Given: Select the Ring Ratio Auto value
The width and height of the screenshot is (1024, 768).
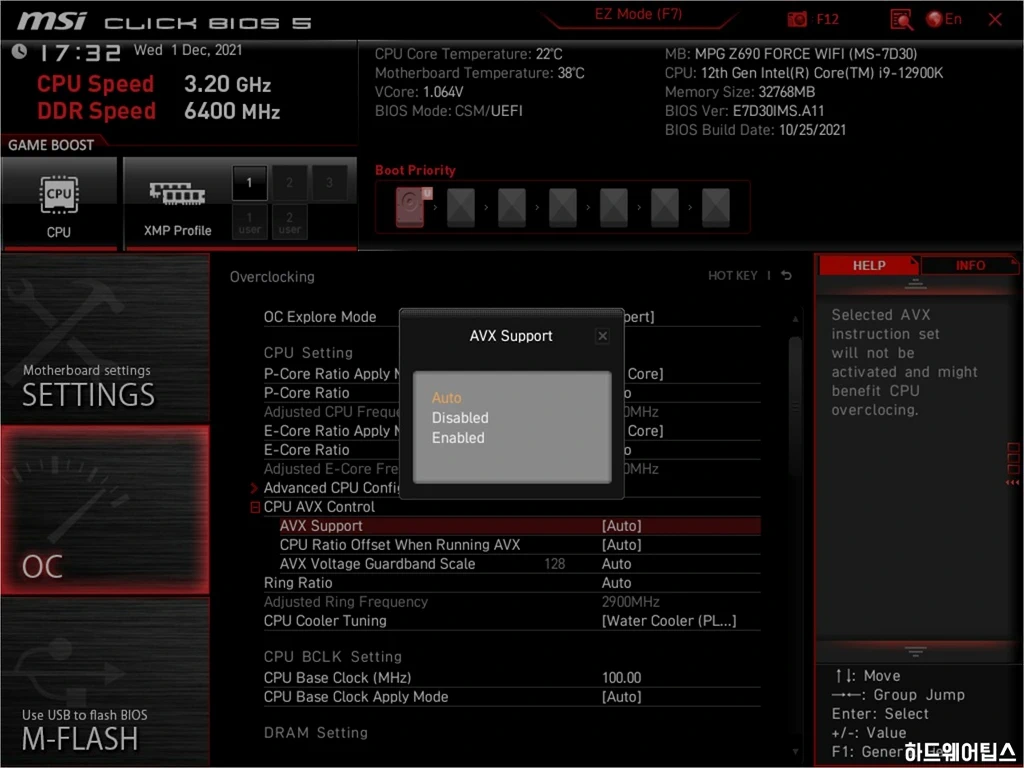Looking at the screenshot, I should [616, 583].
